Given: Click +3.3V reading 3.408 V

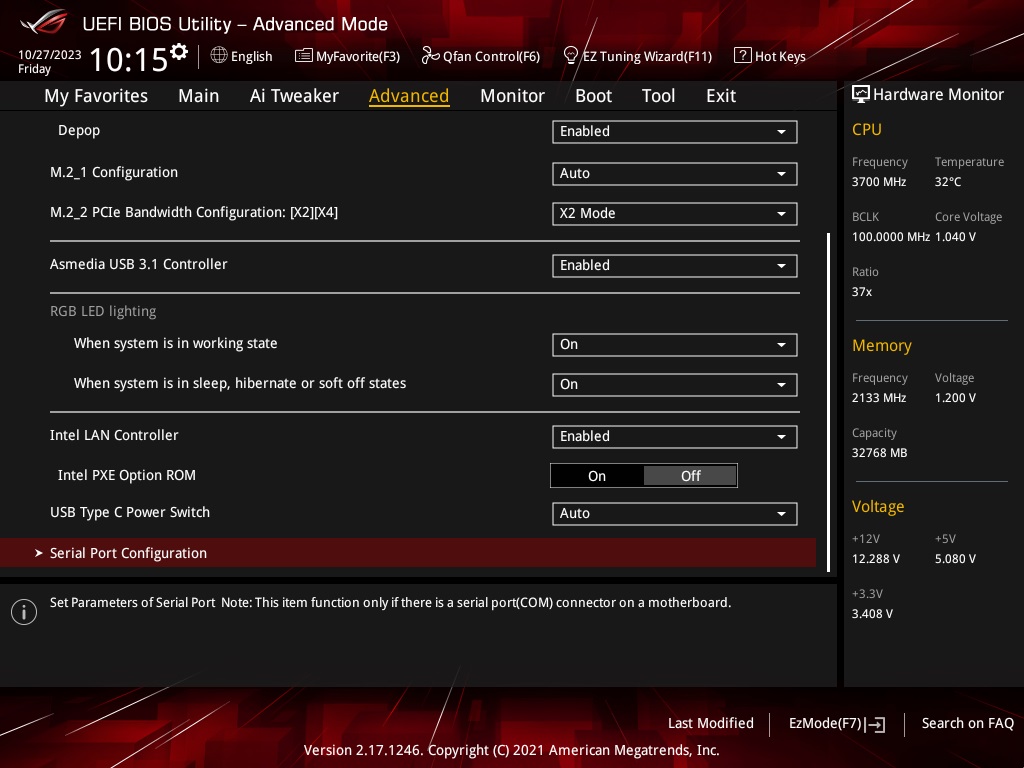Looking at the screenshot, I should [x=872, y=614].
